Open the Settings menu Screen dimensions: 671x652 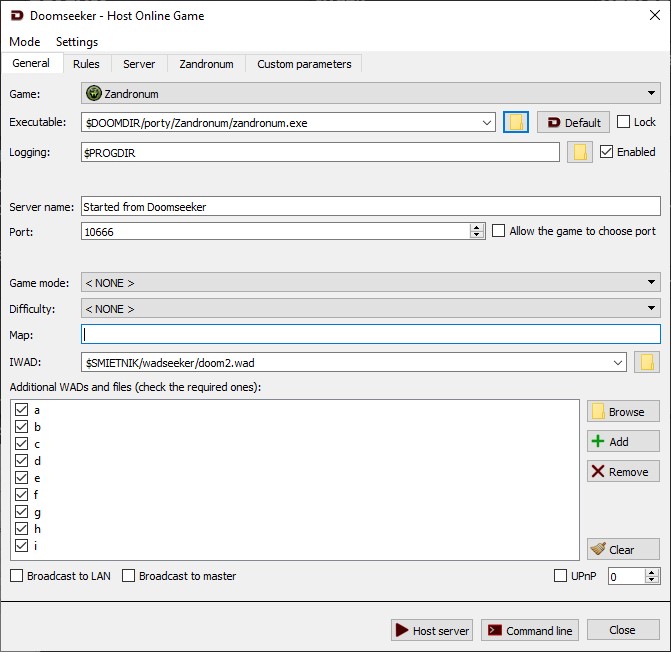point(77,42)
